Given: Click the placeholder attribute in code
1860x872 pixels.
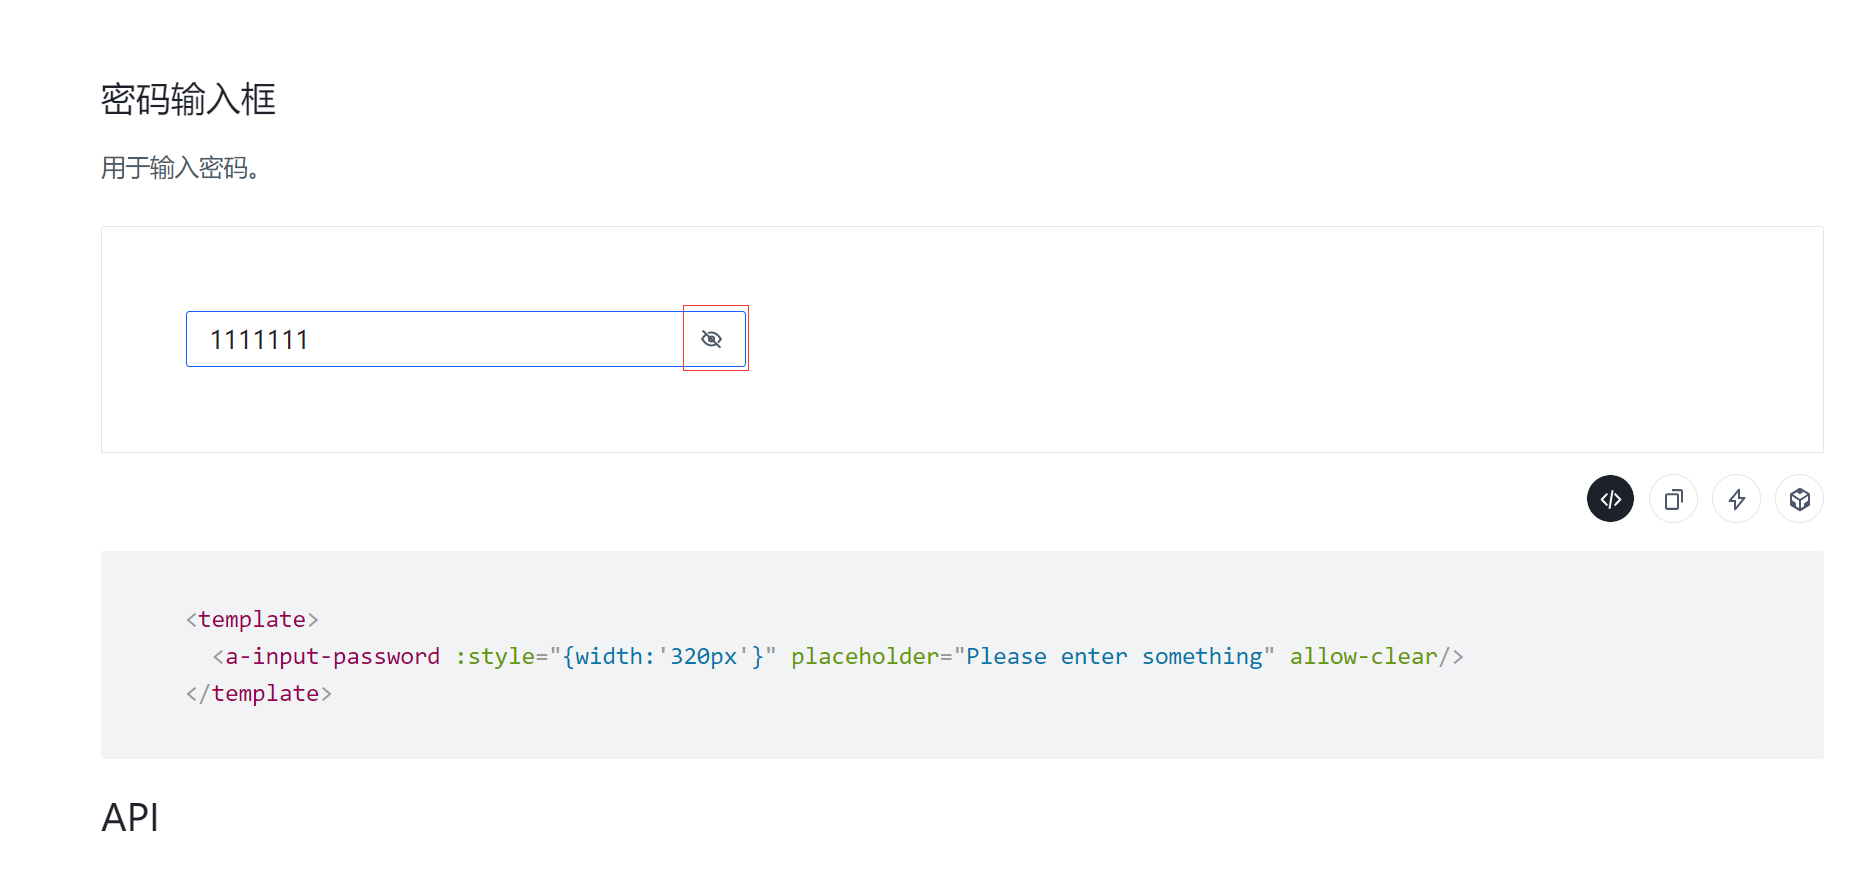Looking at the screenshot, I should point(865,656).
